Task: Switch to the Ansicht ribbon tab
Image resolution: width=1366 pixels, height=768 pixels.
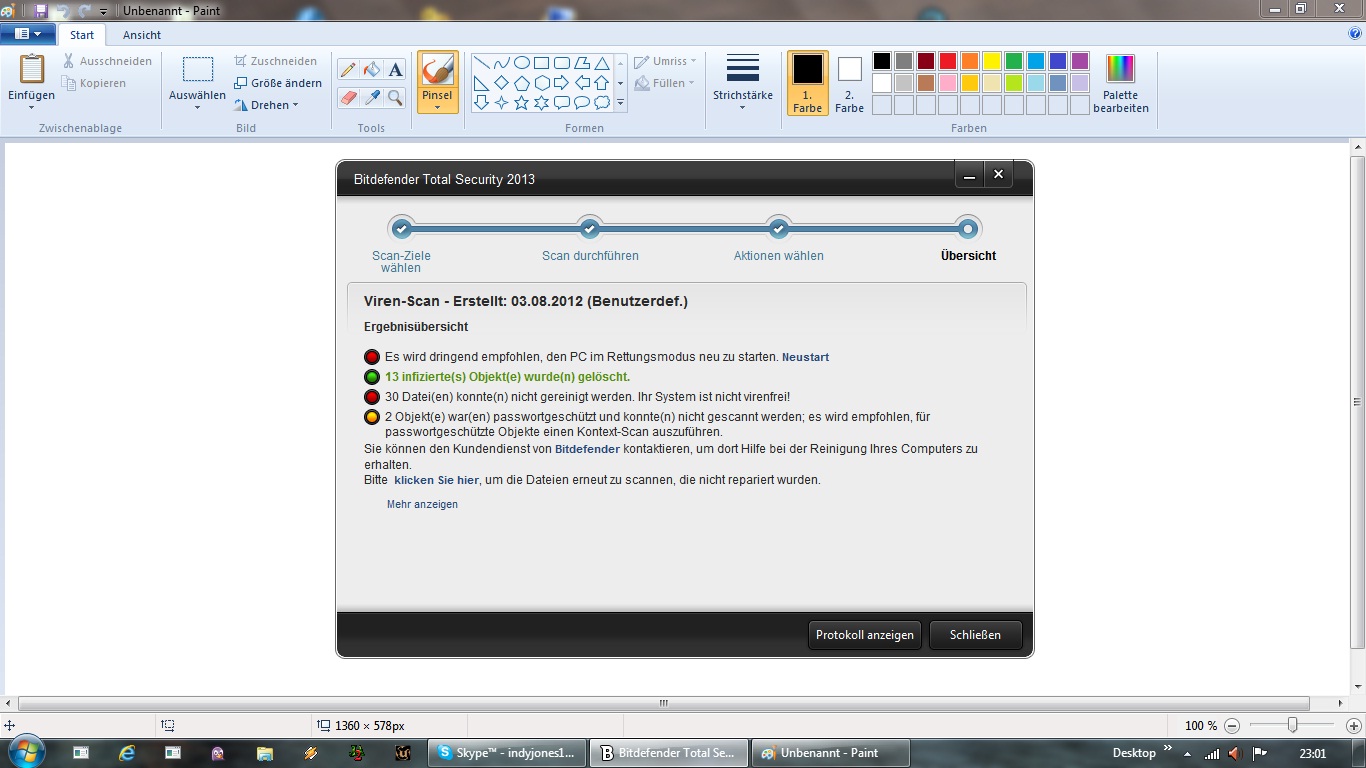Action: 142,35
